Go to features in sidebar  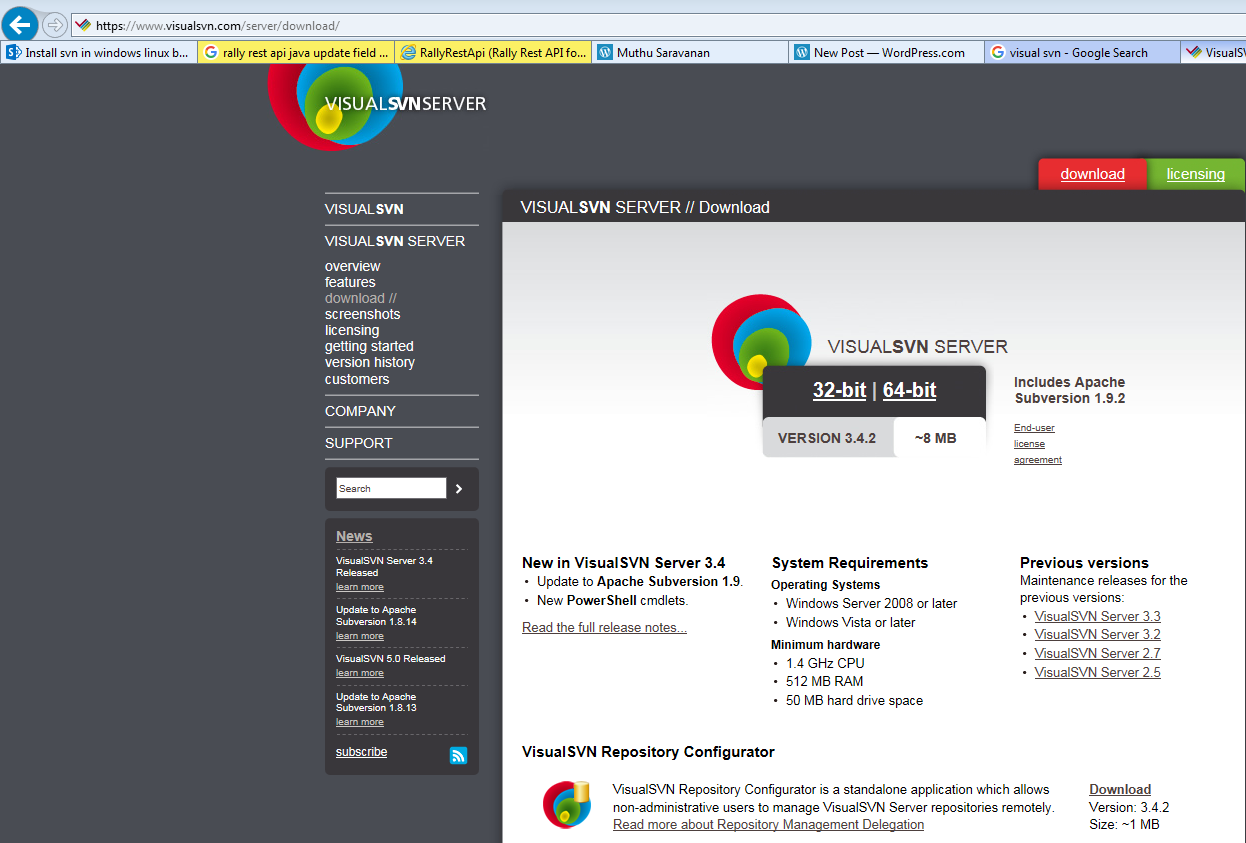pyautogui.click(x=350, y=282)
